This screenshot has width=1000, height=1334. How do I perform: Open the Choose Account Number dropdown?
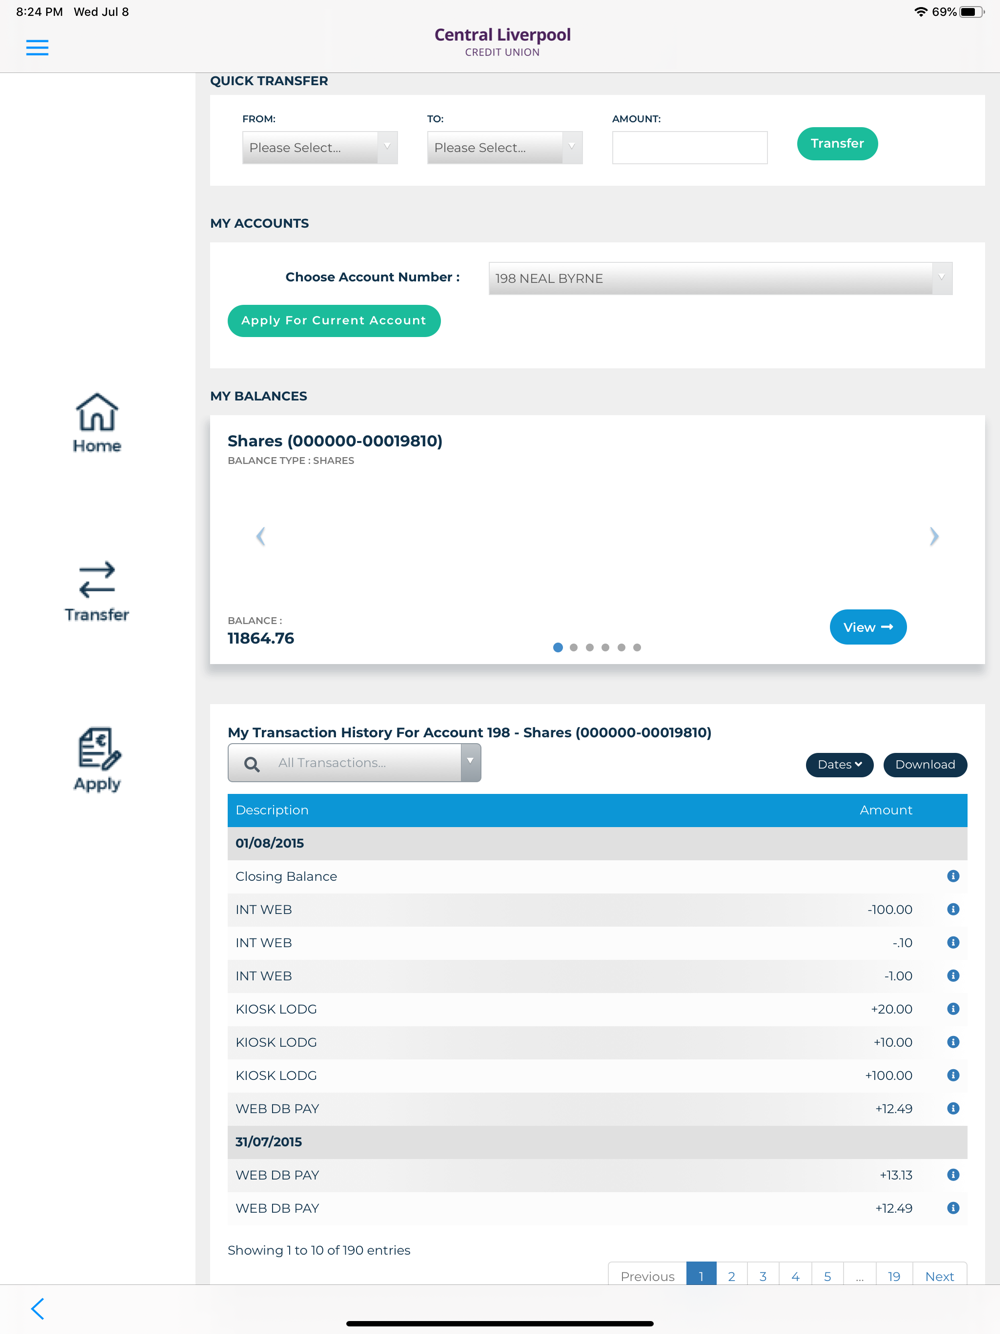click(720, 278)
